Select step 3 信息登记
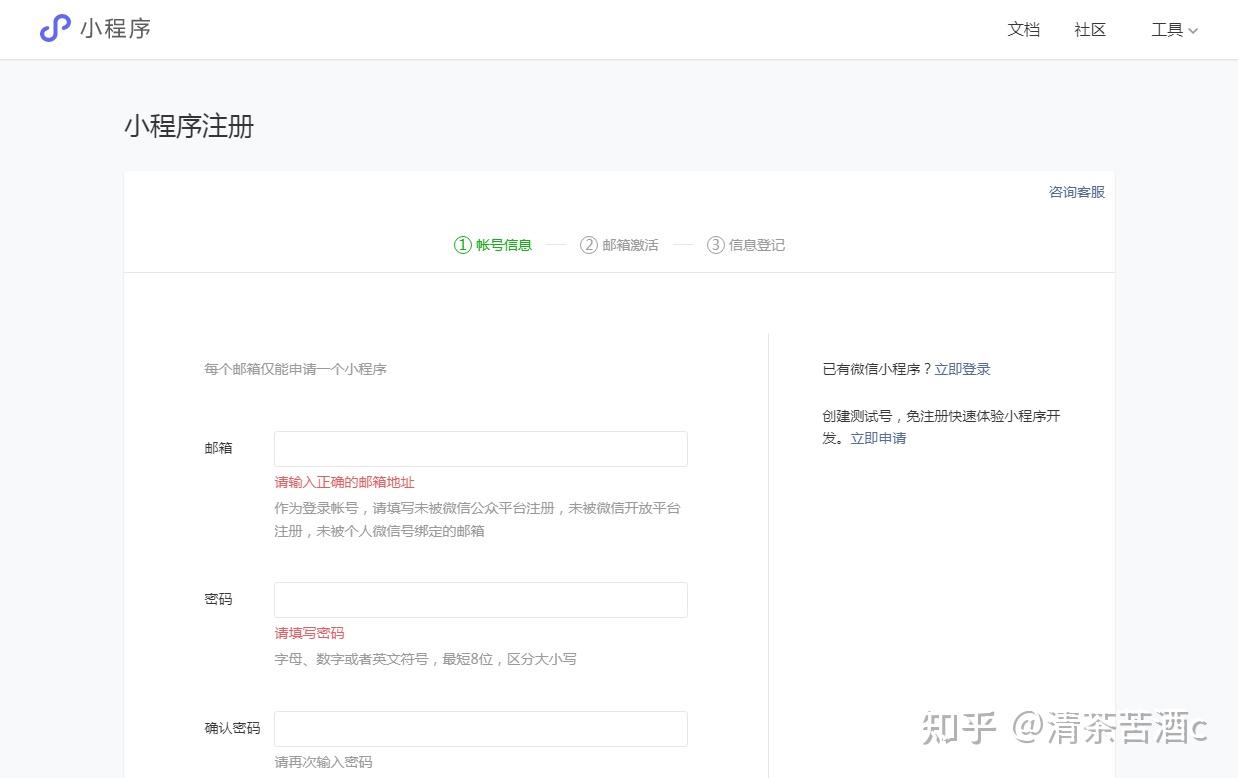This screenshot has height=778, width=1238. pyautogui.click(x=746, y=245)
